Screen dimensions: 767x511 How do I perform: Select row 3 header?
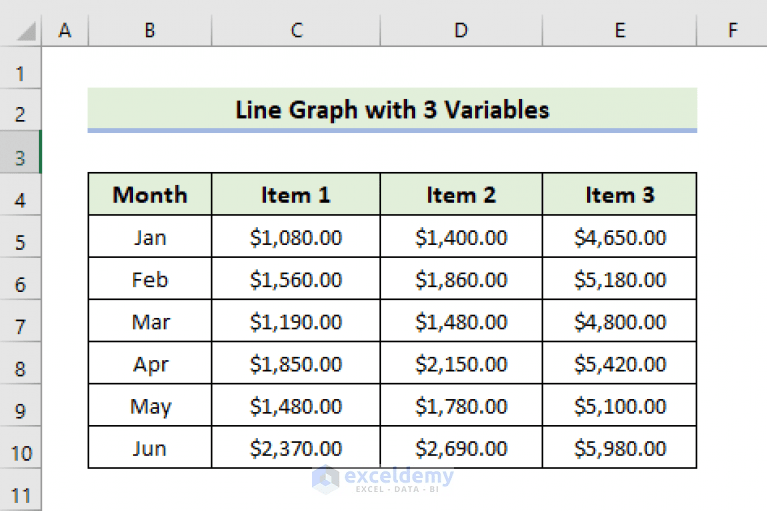click(20, 157)
